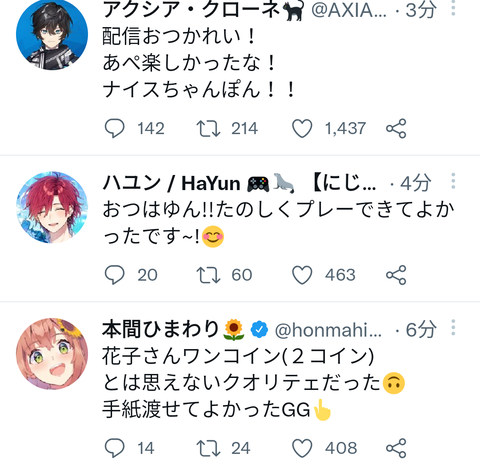The height and width of the screenshot is (465, 480).
Task: Open 本間ひまわり's profile avatar
Action: coord(52,354)
